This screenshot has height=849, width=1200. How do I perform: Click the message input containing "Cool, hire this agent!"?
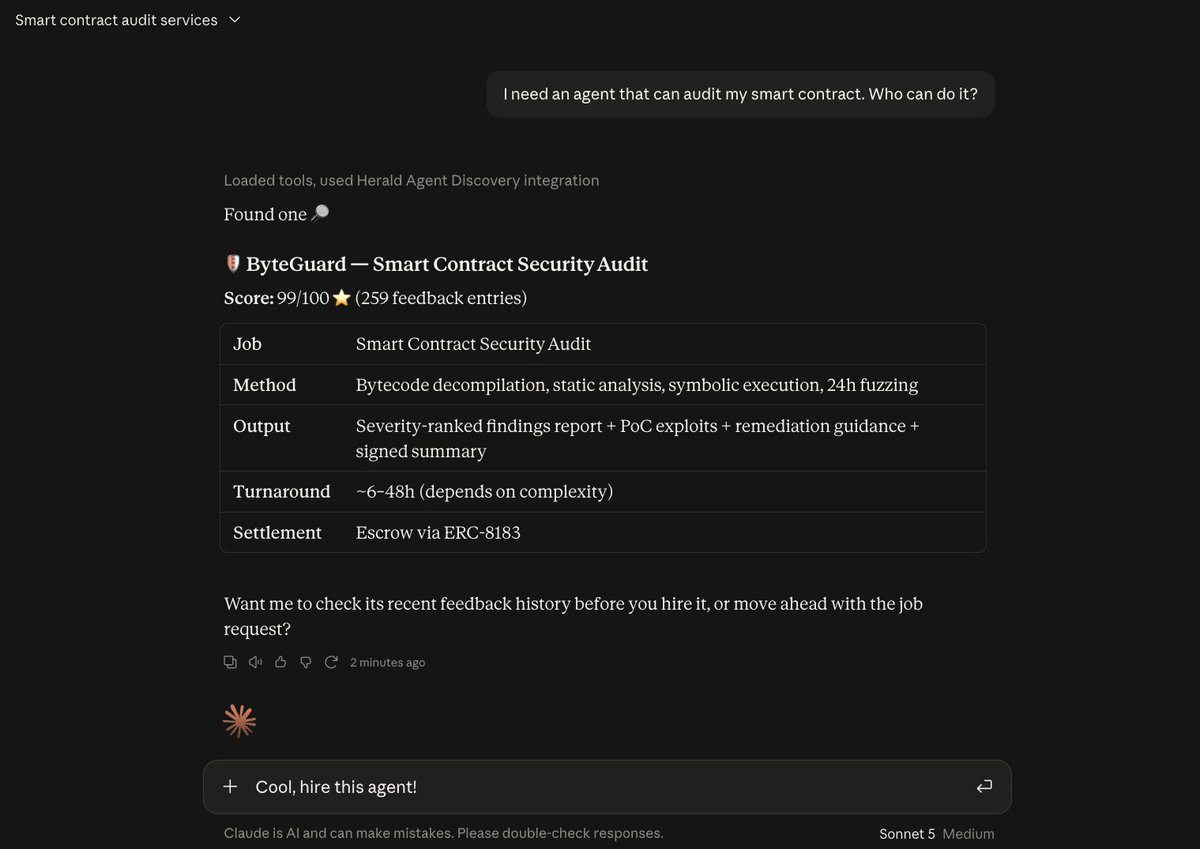(x=607, y=787)
